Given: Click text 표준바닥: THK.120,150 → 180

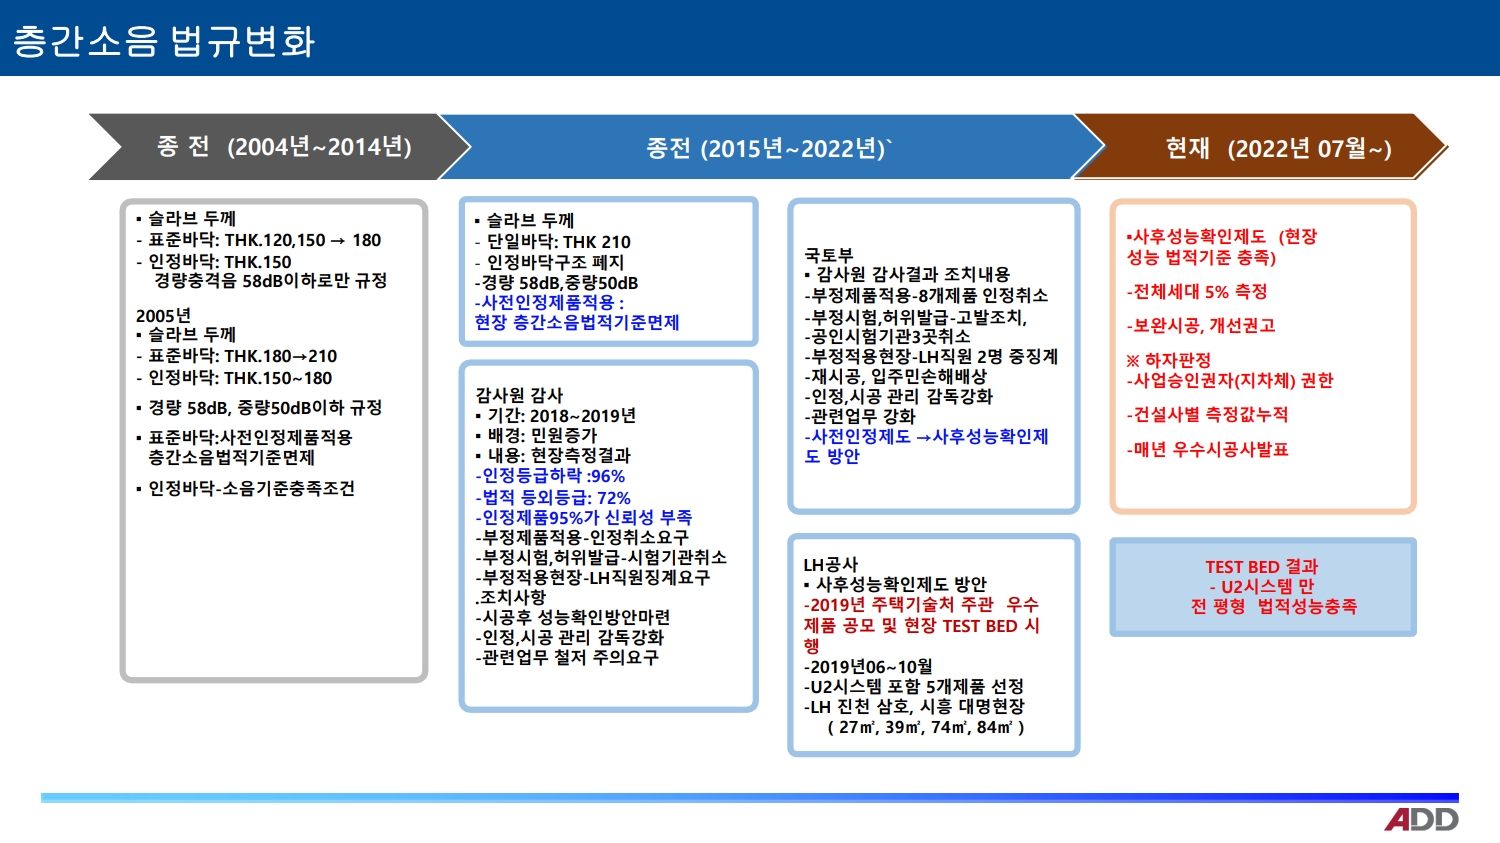Looking at the screenshot, I should point(265,240).
